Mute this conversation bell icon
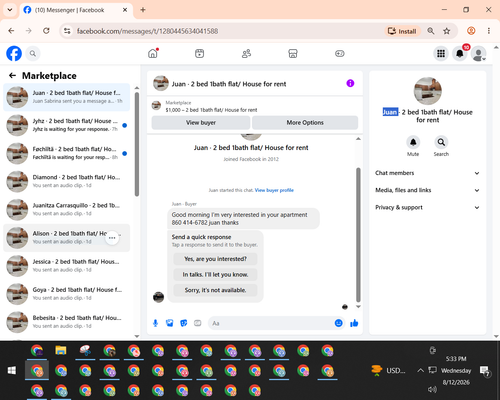 point(413,142)
